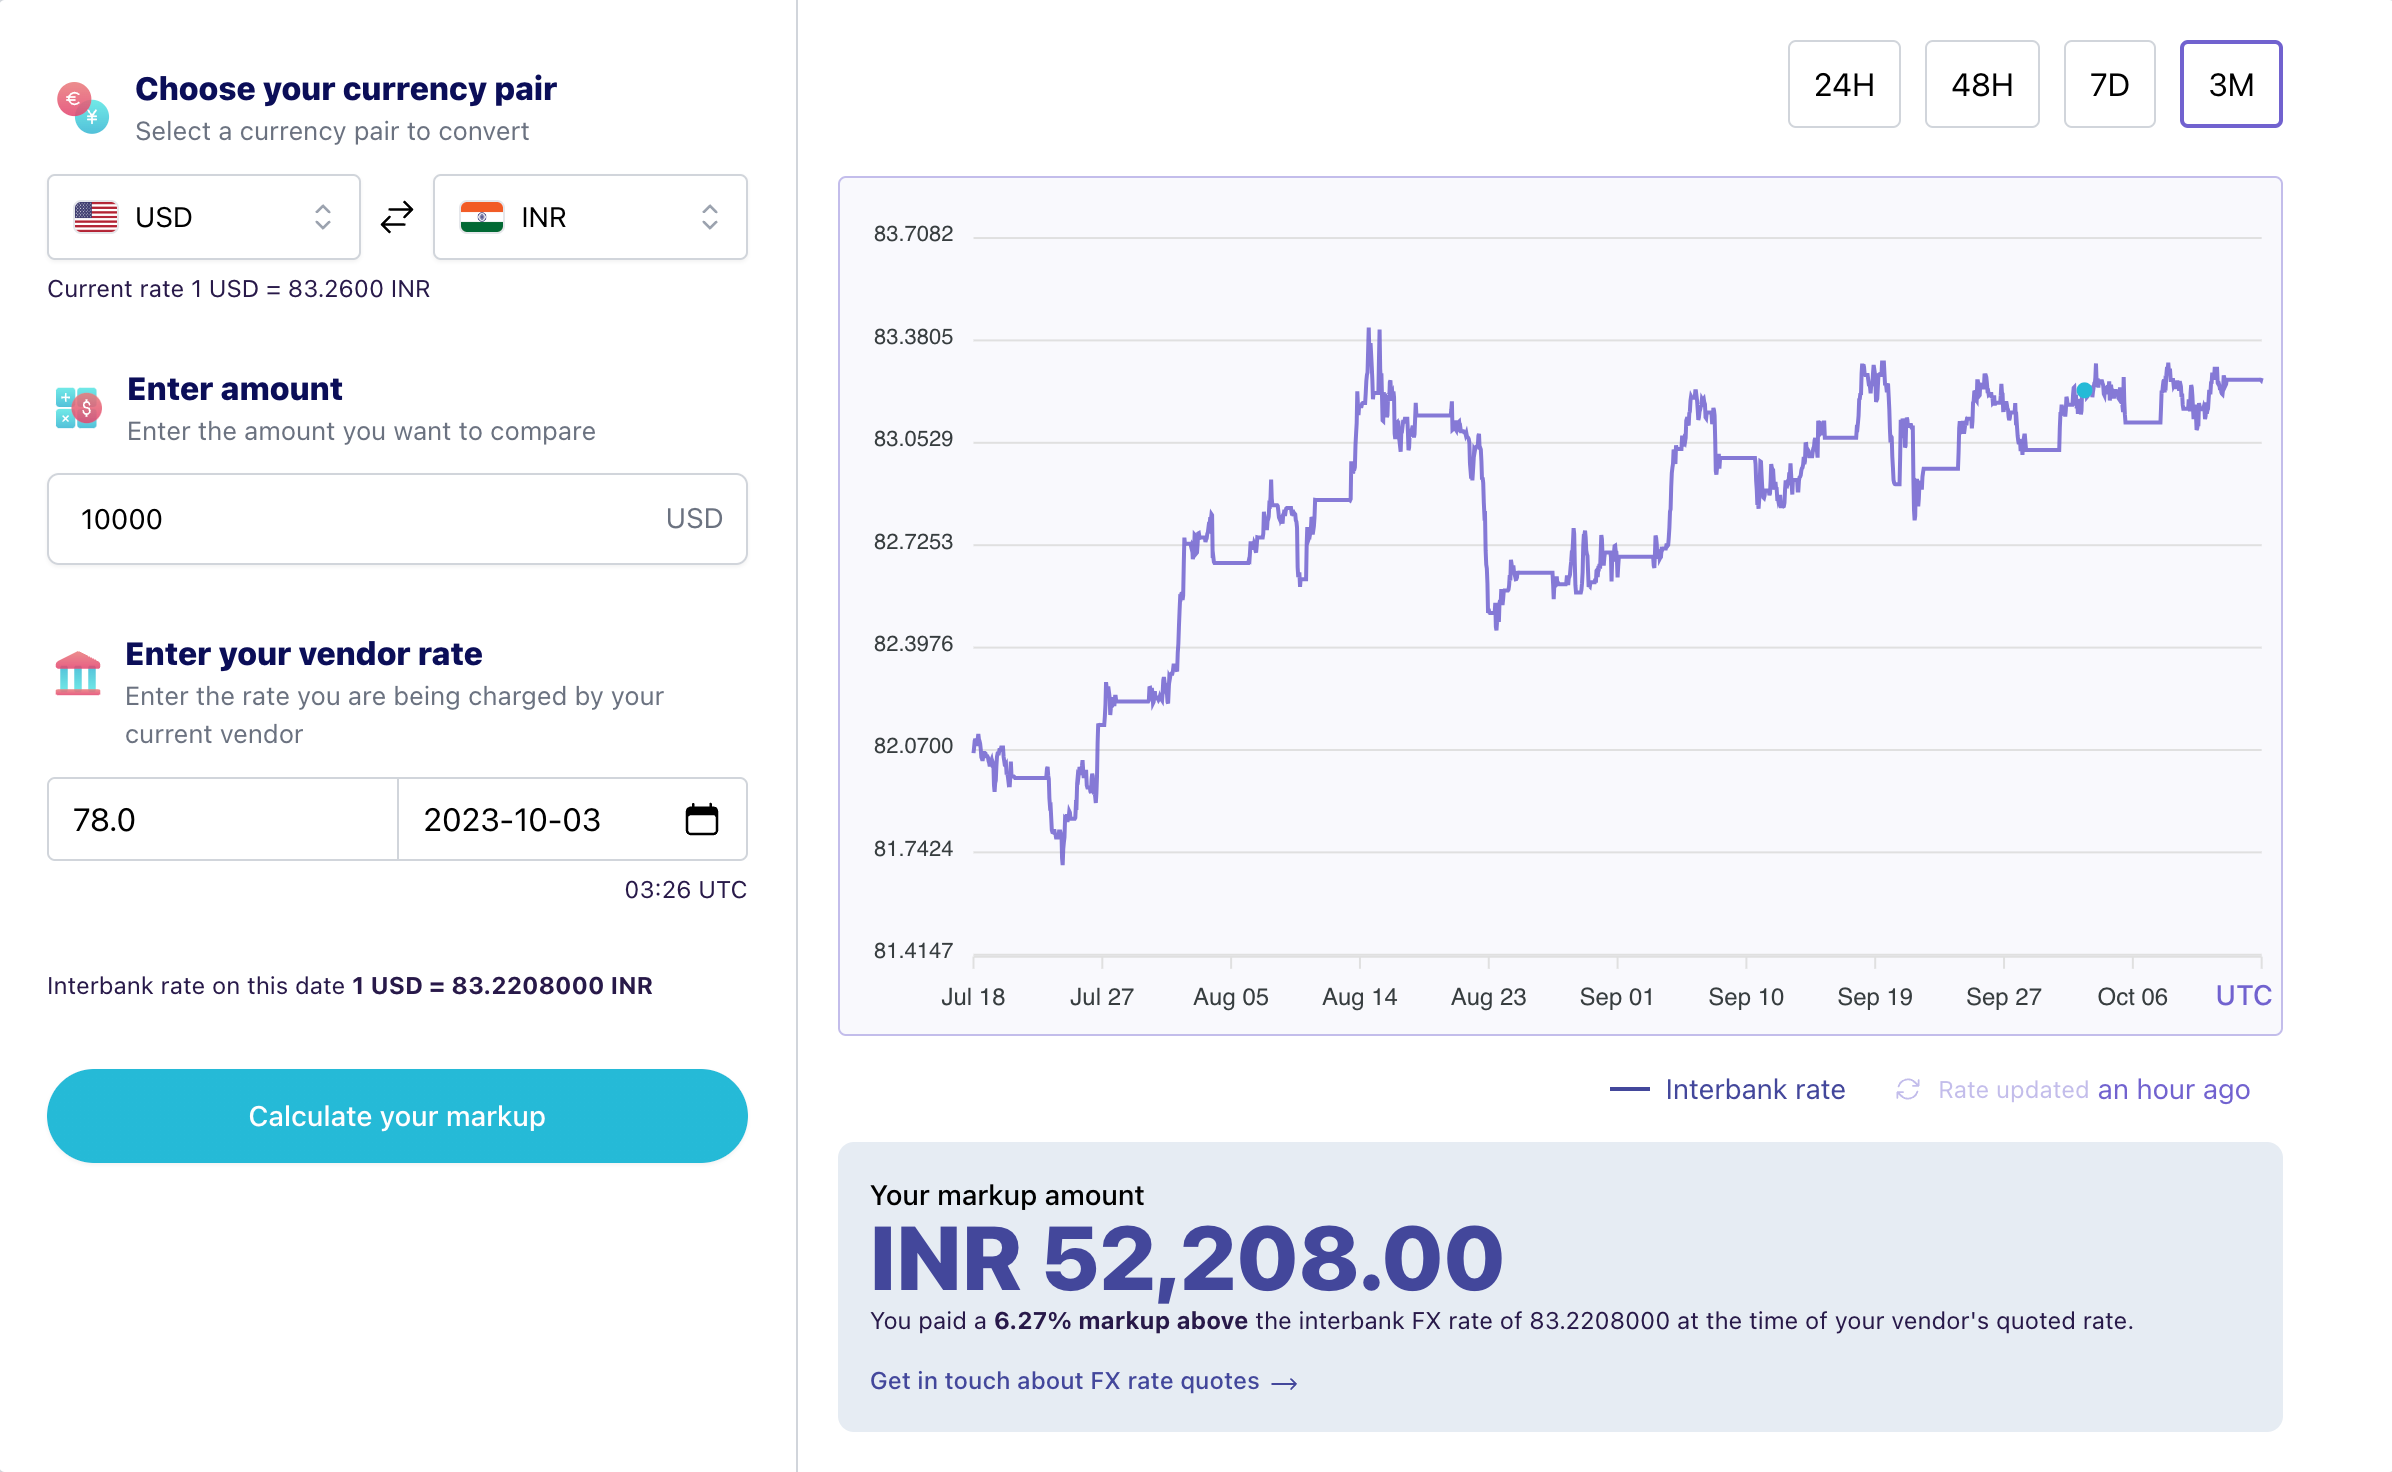Click the bank vendor rate icon
The image size is (2392, 1472).
pos(78,673)
